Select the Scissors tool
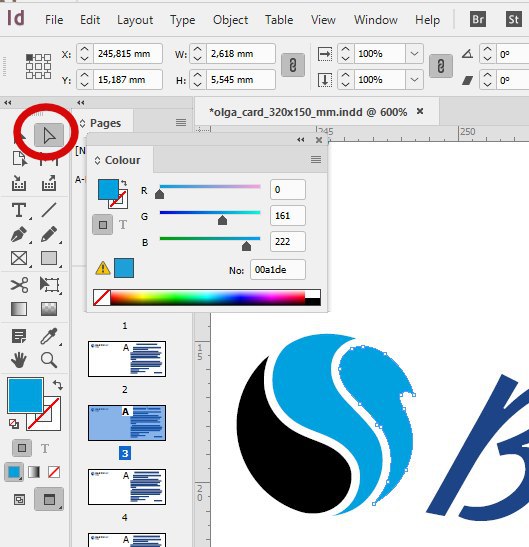 click(19, 285)
